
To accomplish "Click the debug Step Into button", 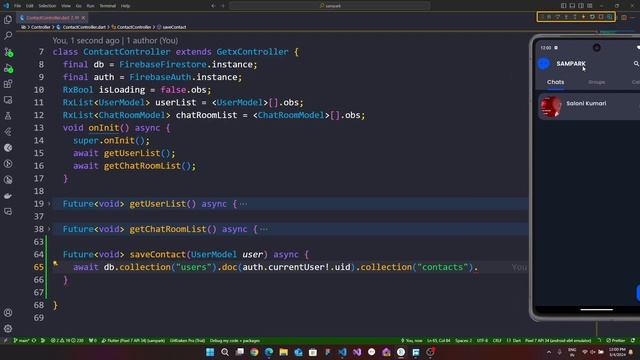I will pyautogui.click(x=566, y=17).
